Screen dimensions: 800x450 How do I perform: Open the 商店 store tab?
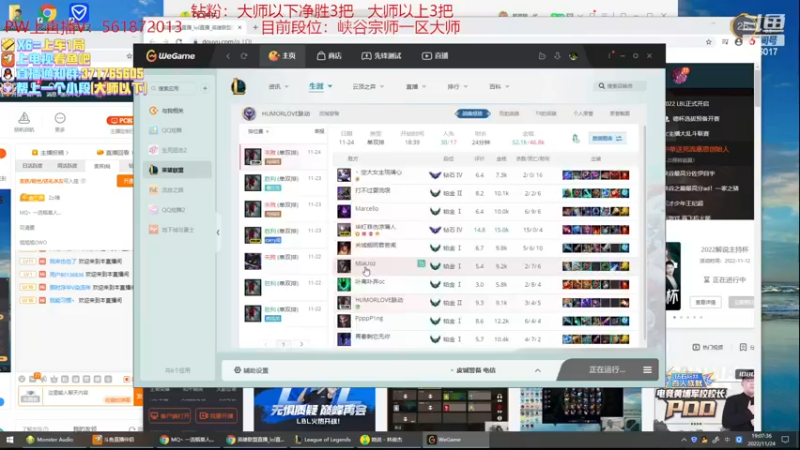click(329, 56)
